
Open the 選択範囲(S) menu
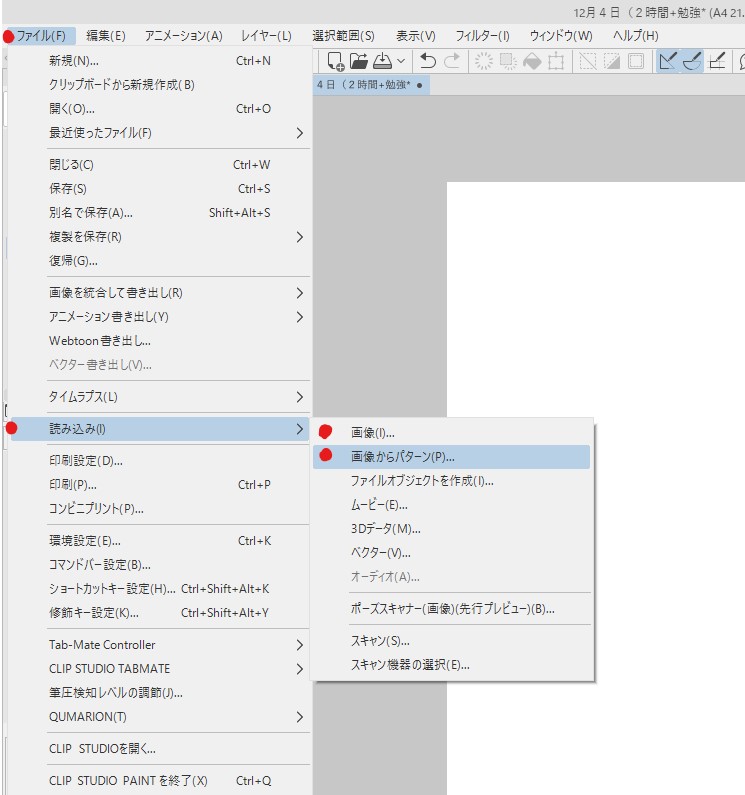(343, 36)
